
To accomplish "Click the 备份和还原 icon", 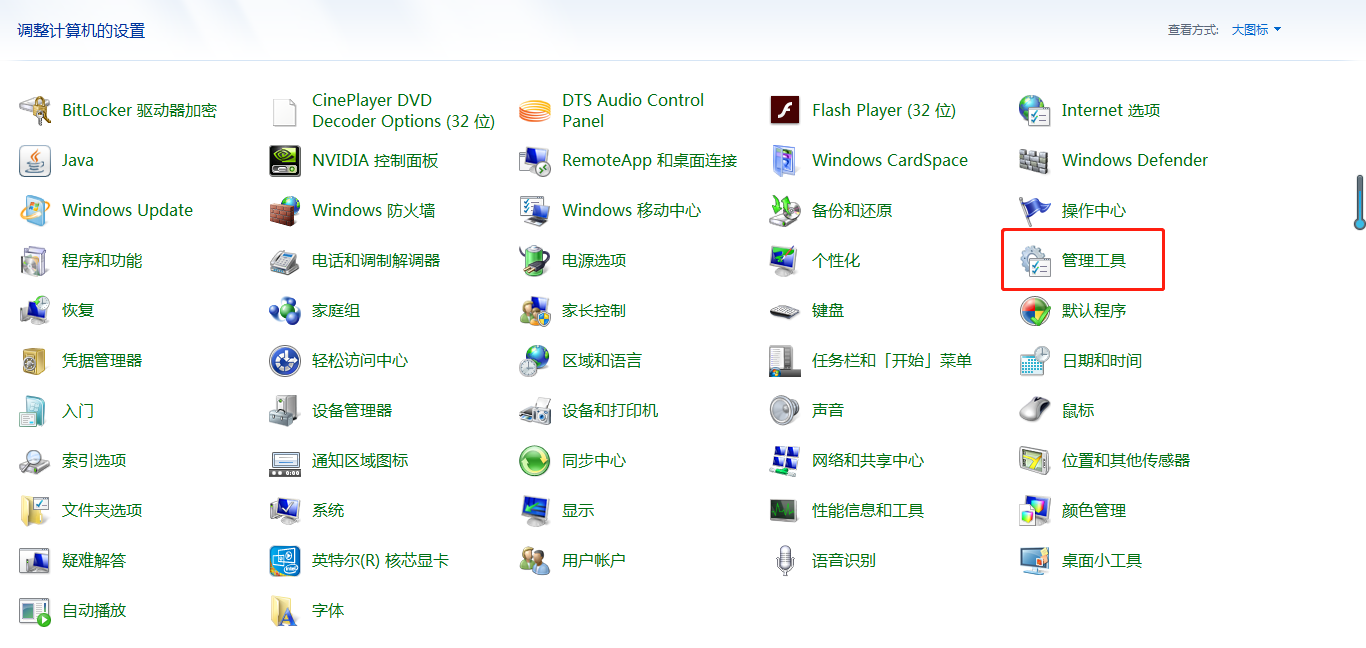I will (785, 210).
